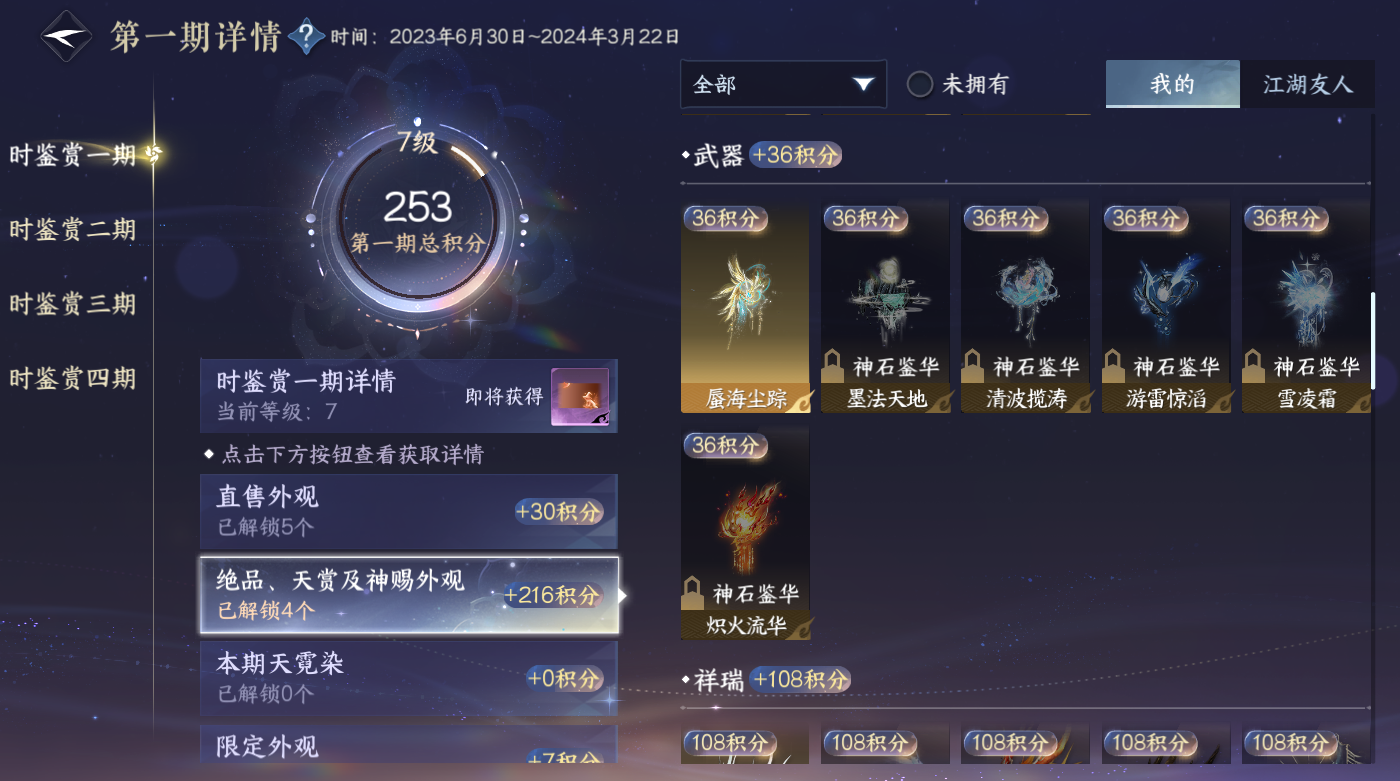Image resolution: width=1400 pixels, height=781 pixels.
Task: Expand the 本期天霓染 row
Action: (409, 678)
